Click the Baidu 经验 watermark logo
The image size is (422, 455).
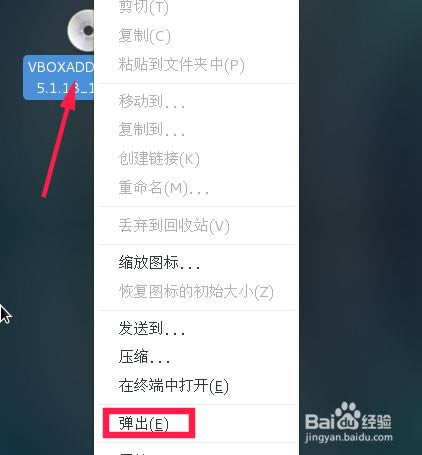click(x=349, y=417)
